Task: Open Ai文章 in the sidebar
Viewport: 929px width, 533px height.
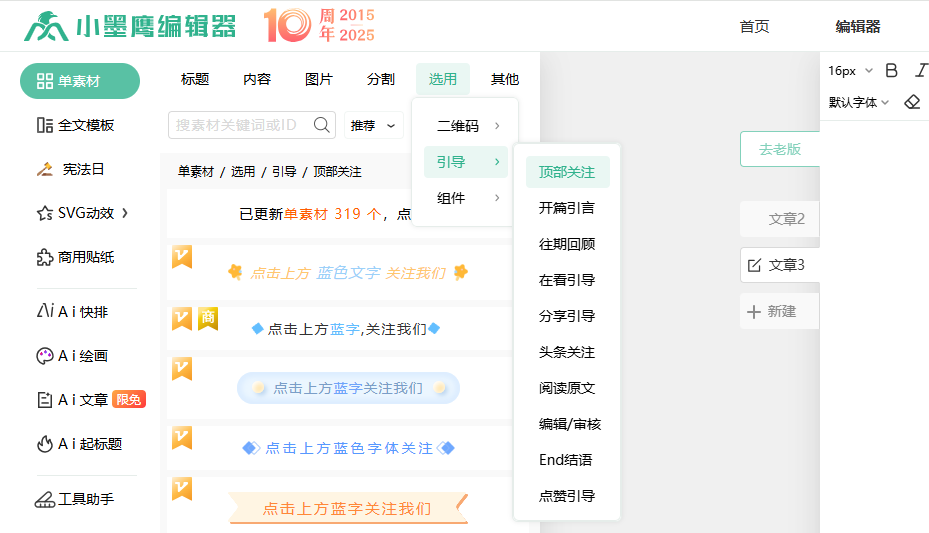Action: tap(72, 400)
